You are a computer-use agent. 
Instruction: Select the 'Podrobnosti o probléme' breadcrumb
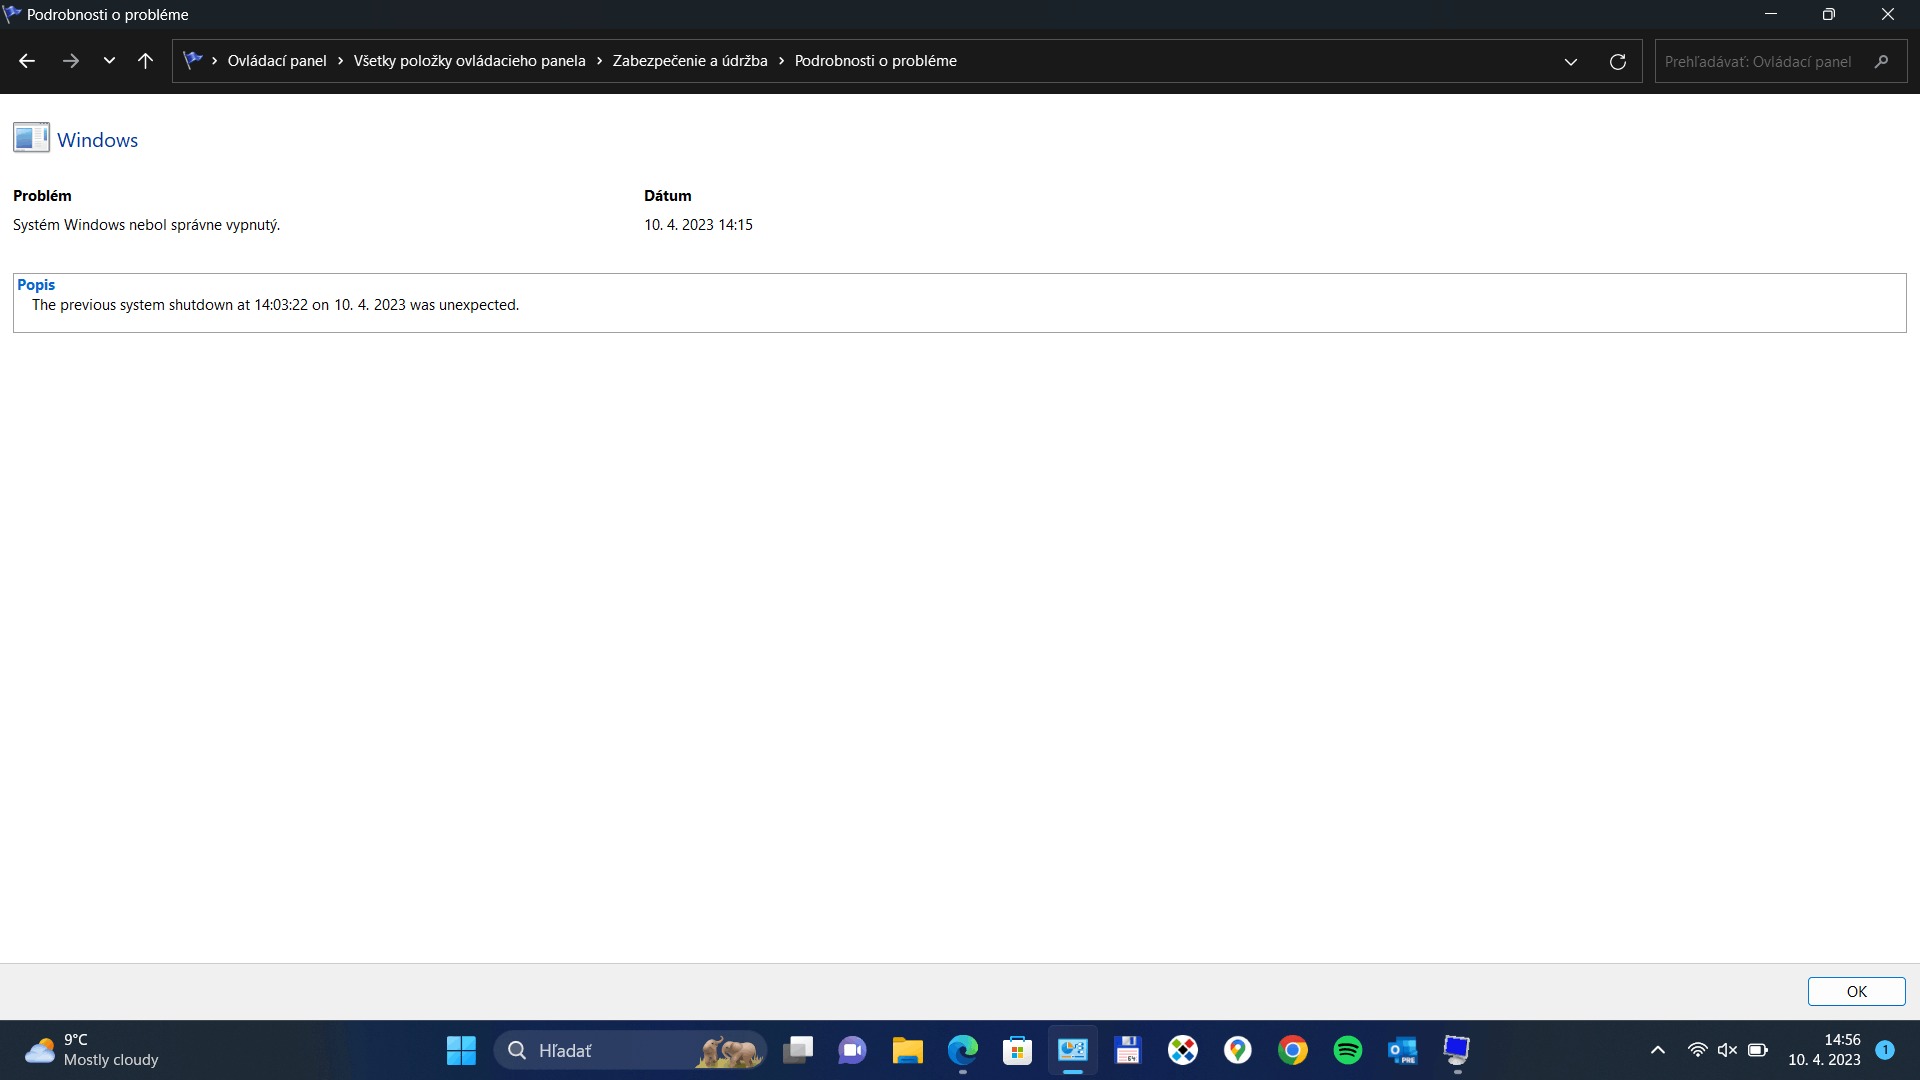tap(875, 61)
